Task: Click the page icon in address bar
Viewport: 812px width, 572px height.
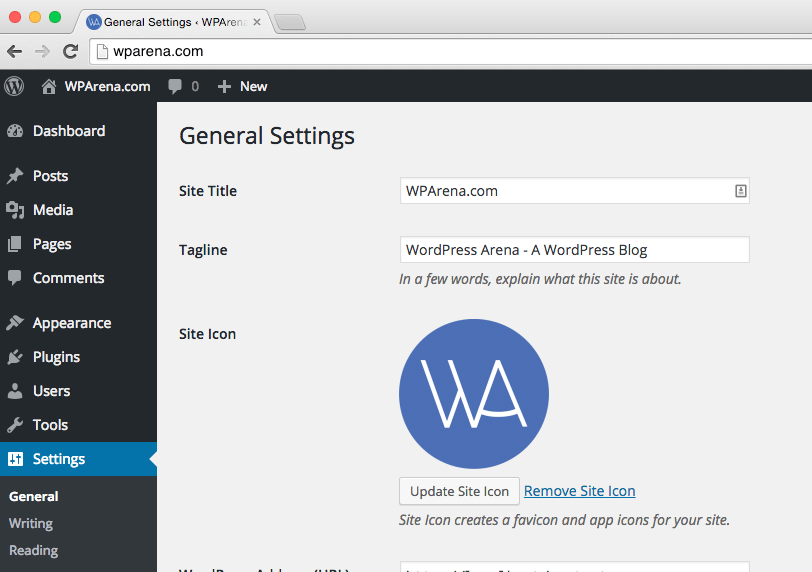Action: coord(103,51)
